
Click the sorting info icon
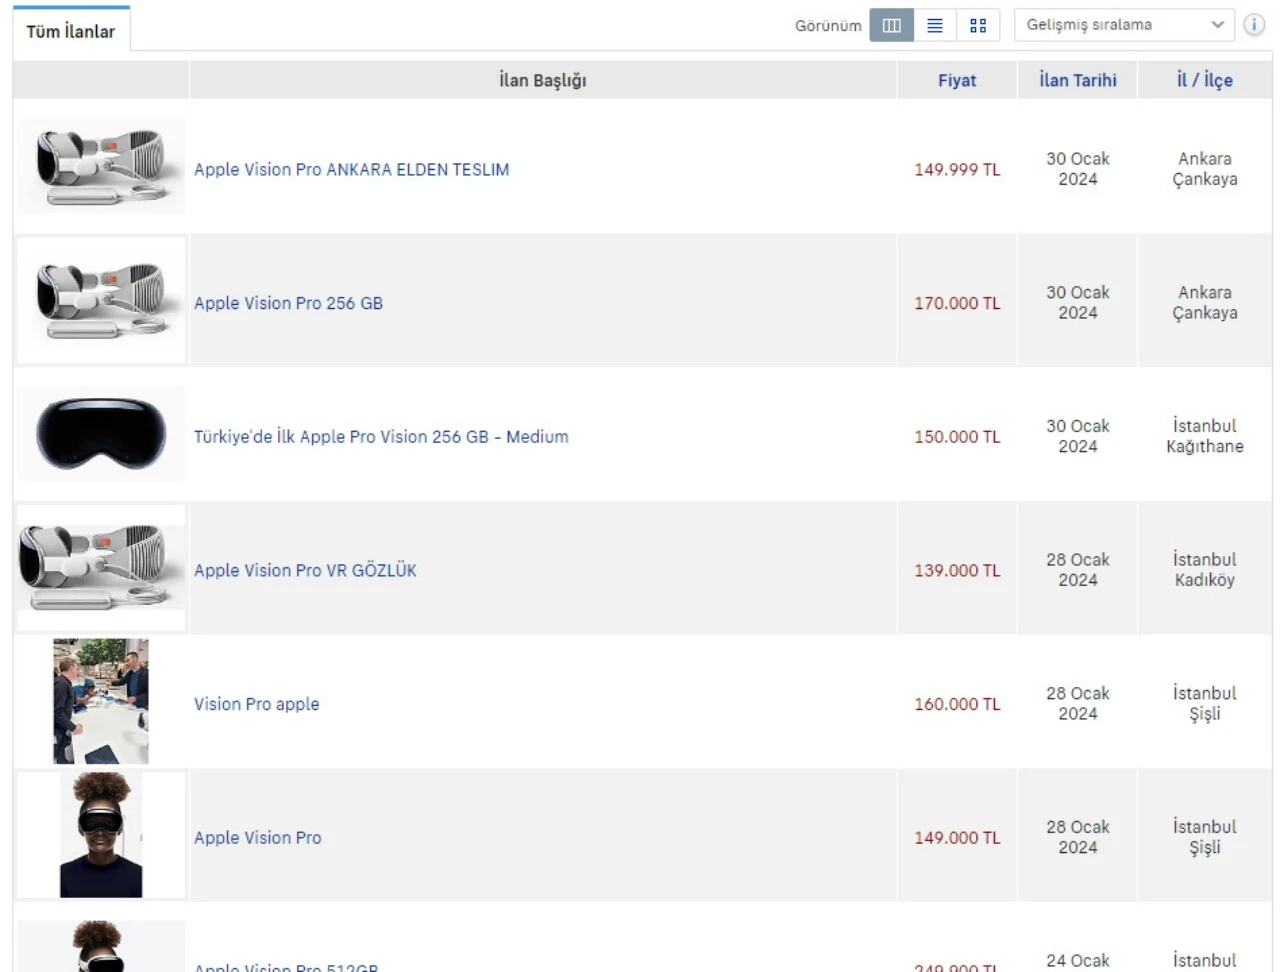(1254, 25)
